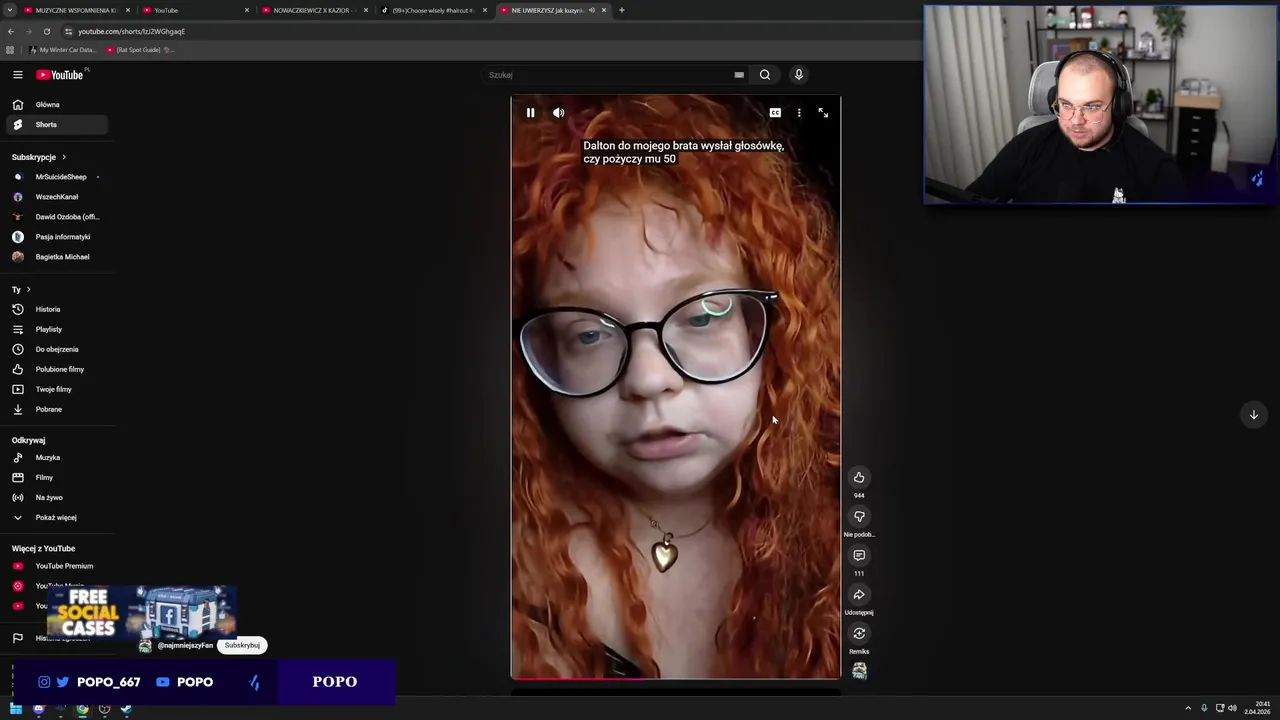Open the YouTube hamburger guide menu

pos(17,75)
